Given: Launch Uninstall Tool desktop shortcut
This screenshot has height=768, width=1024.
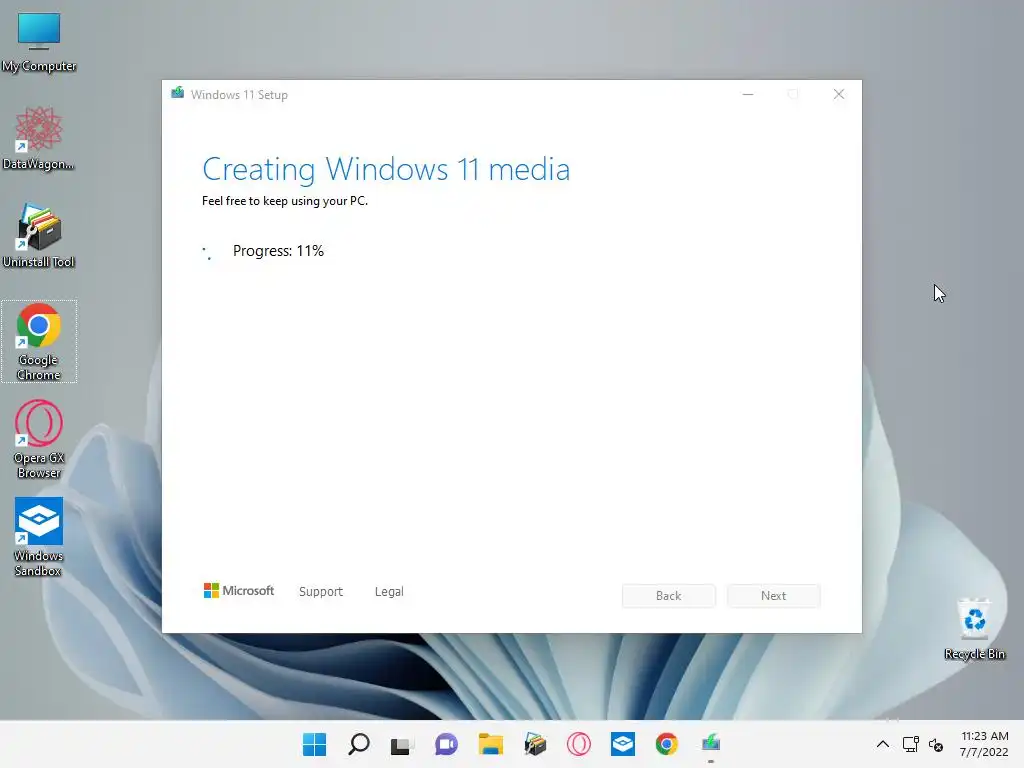Looking at the screenshot, I should point(39,235).
